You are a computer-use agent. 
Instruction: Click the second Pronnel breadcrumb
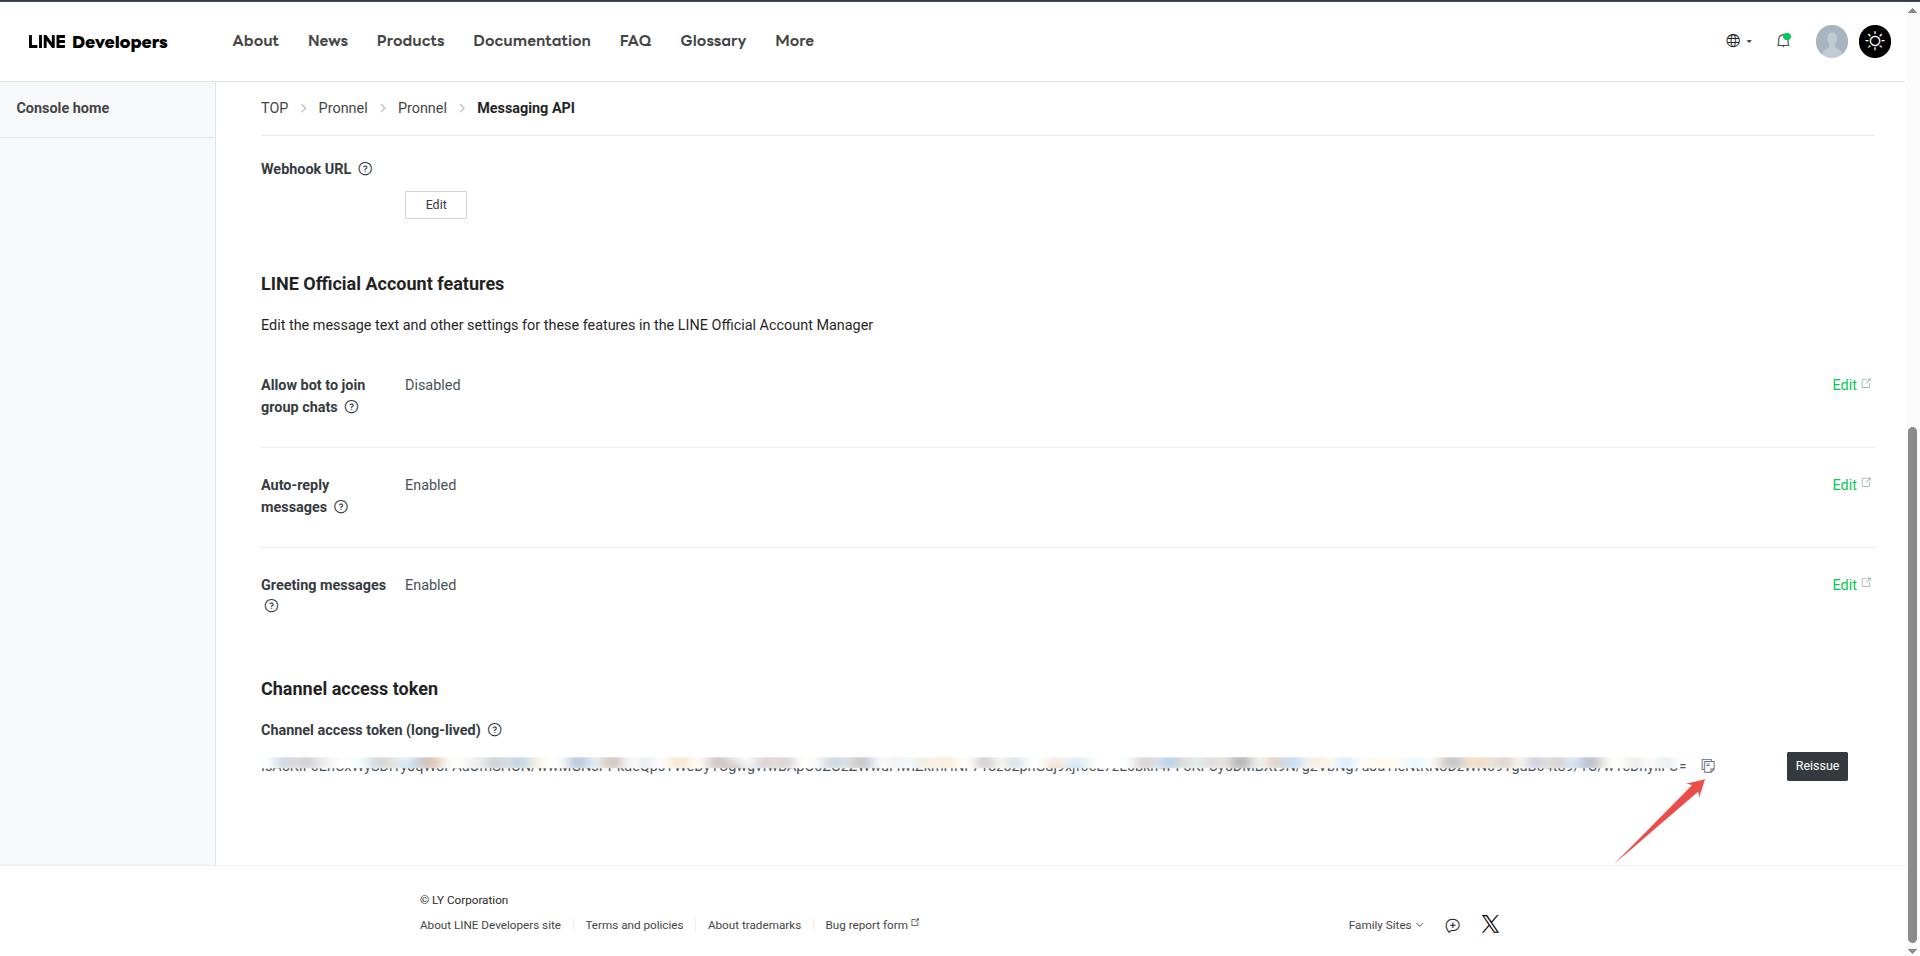pyautogui.click(x=422, y=108)
